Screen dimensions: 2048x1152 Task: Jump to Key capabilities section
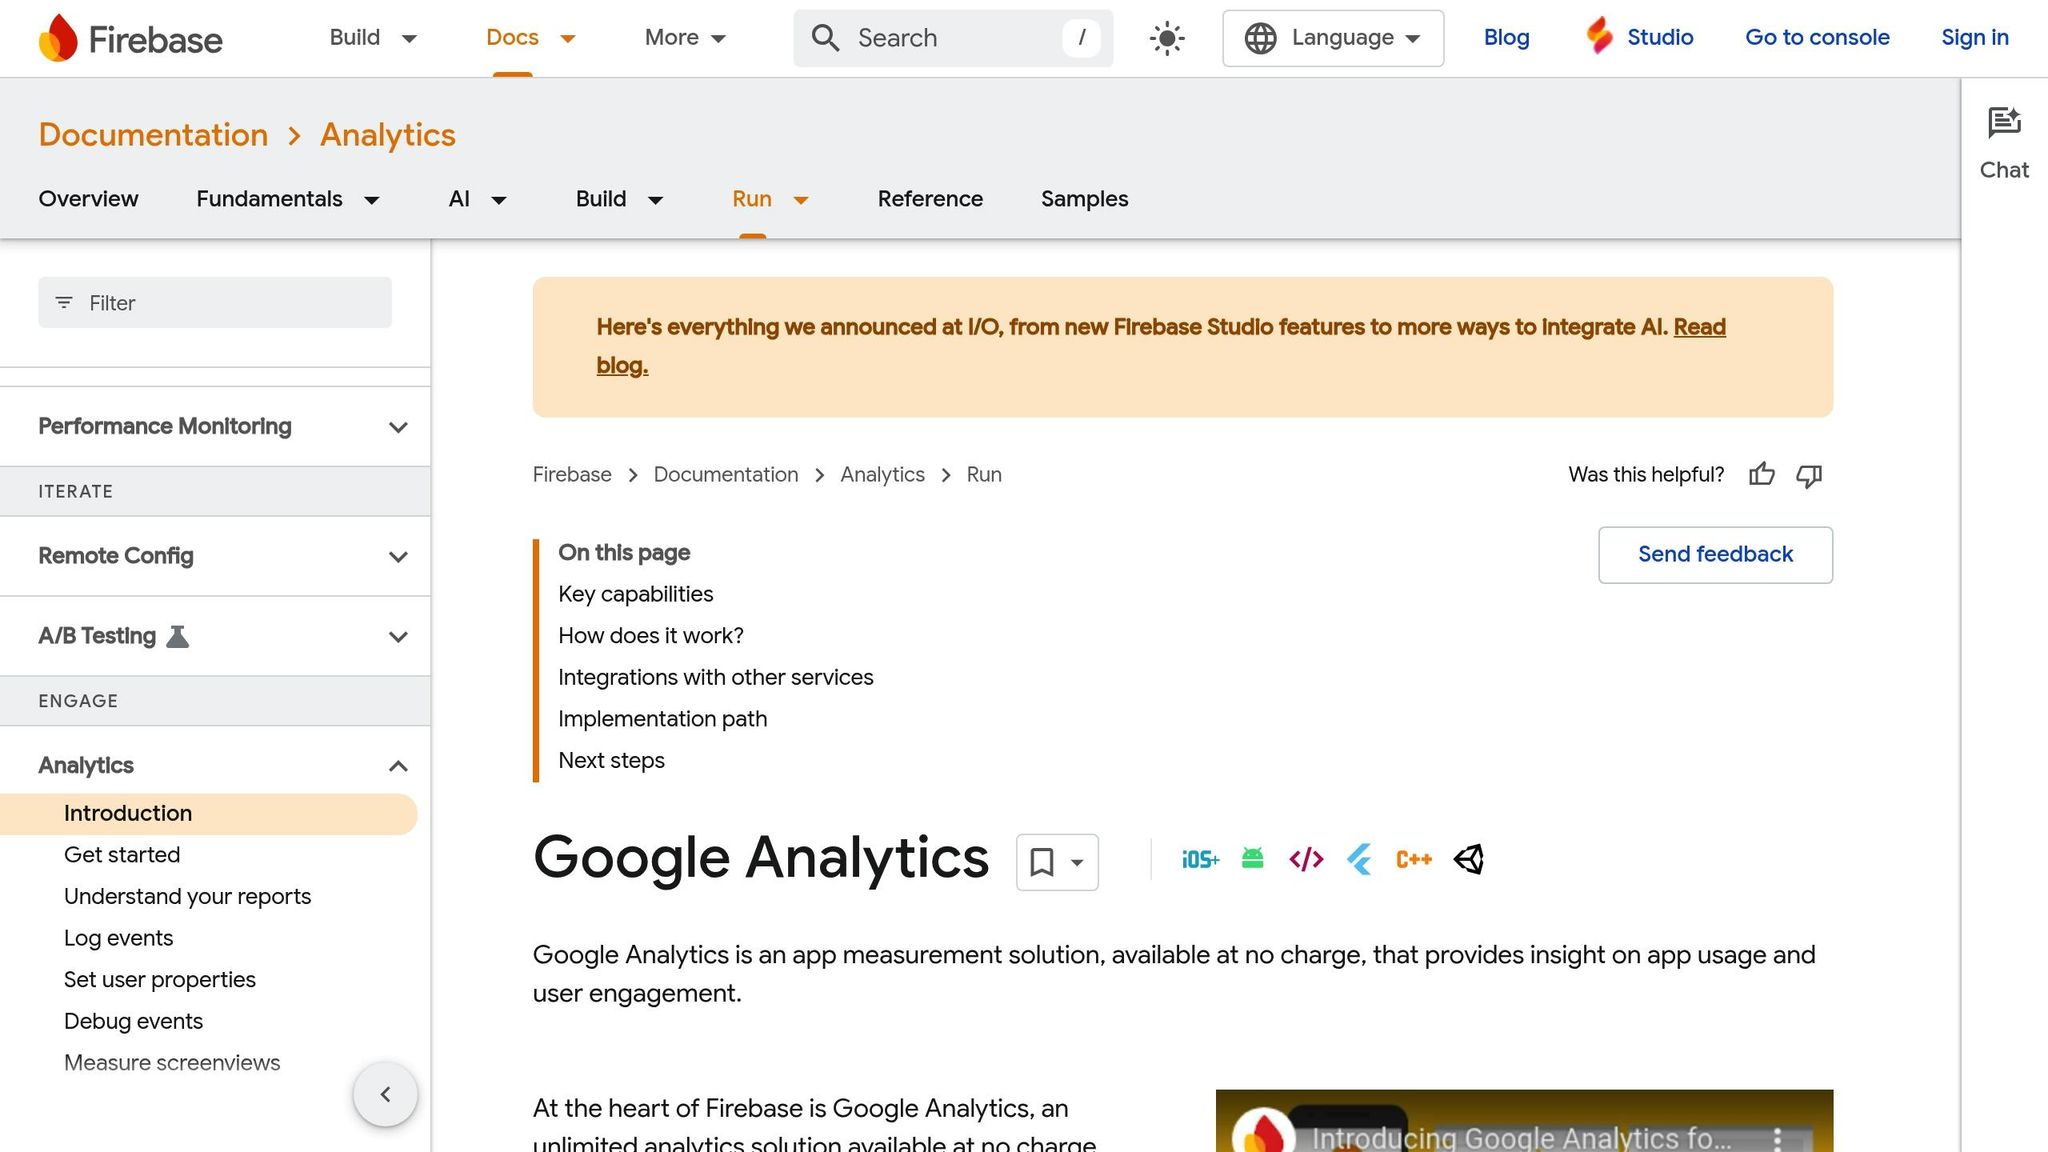(635, 594)
